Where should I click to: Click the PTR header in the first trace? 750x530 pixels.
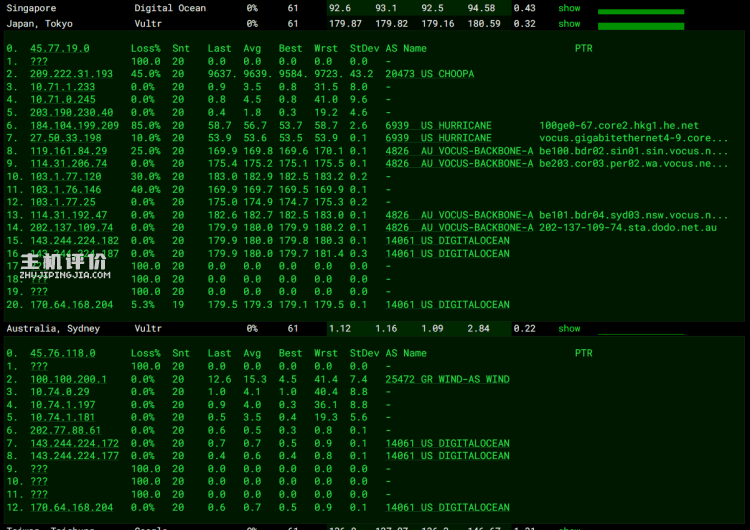click(x=583, y=48)
